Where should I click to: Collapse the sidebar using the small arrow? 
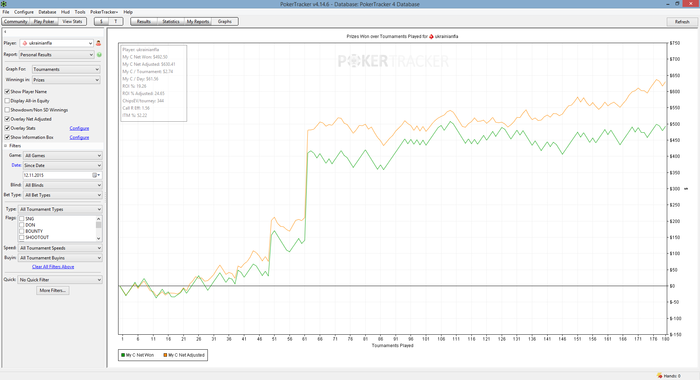[5, 32]
